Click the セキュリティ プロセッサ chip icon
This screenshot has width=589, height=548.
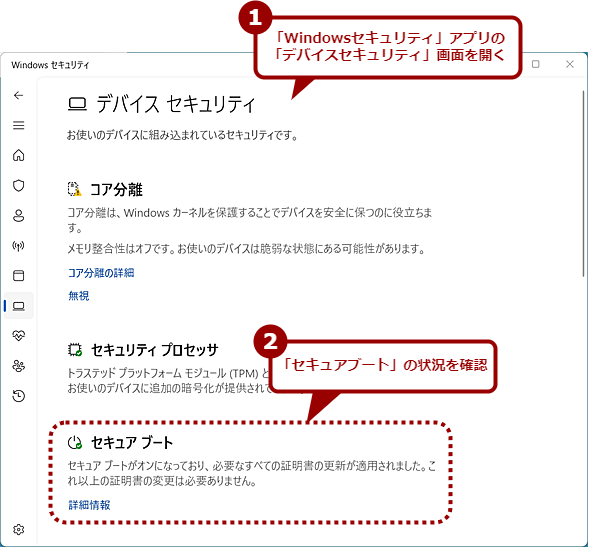point(75,350)
